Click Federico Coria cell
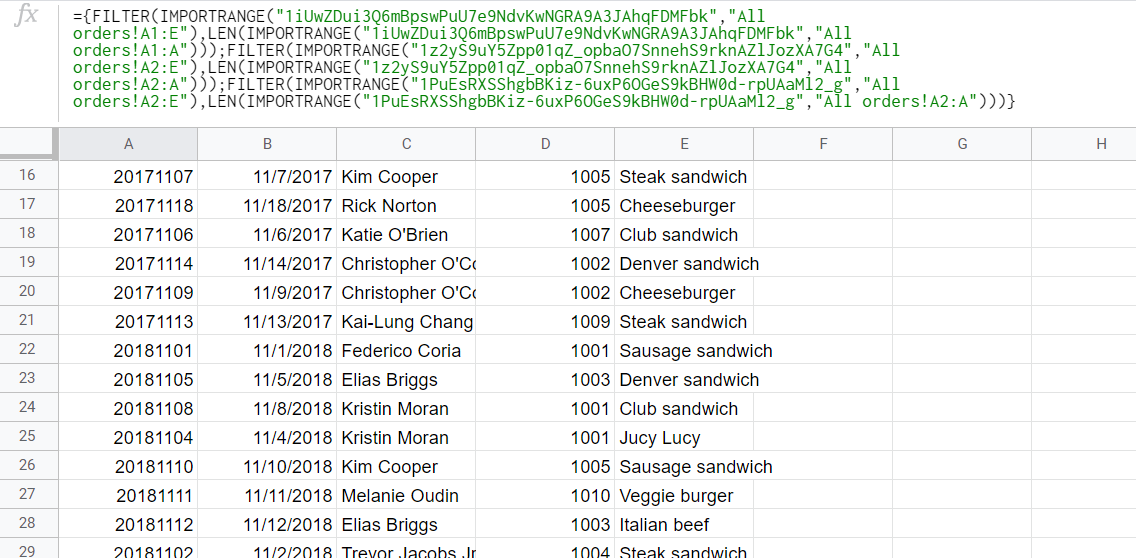Image resolution: width=1136 pixels, height=558 pixels. click(x=406, y=350)
